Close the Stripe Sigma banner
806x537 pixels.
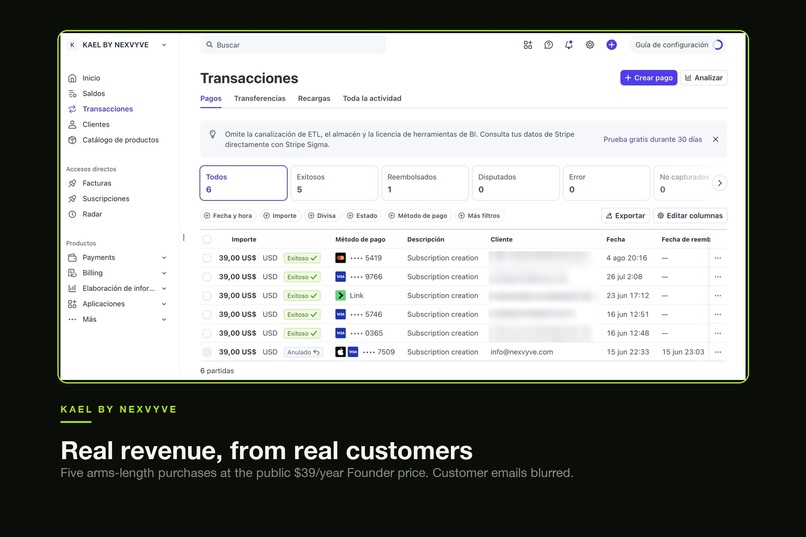pos(716,139)
